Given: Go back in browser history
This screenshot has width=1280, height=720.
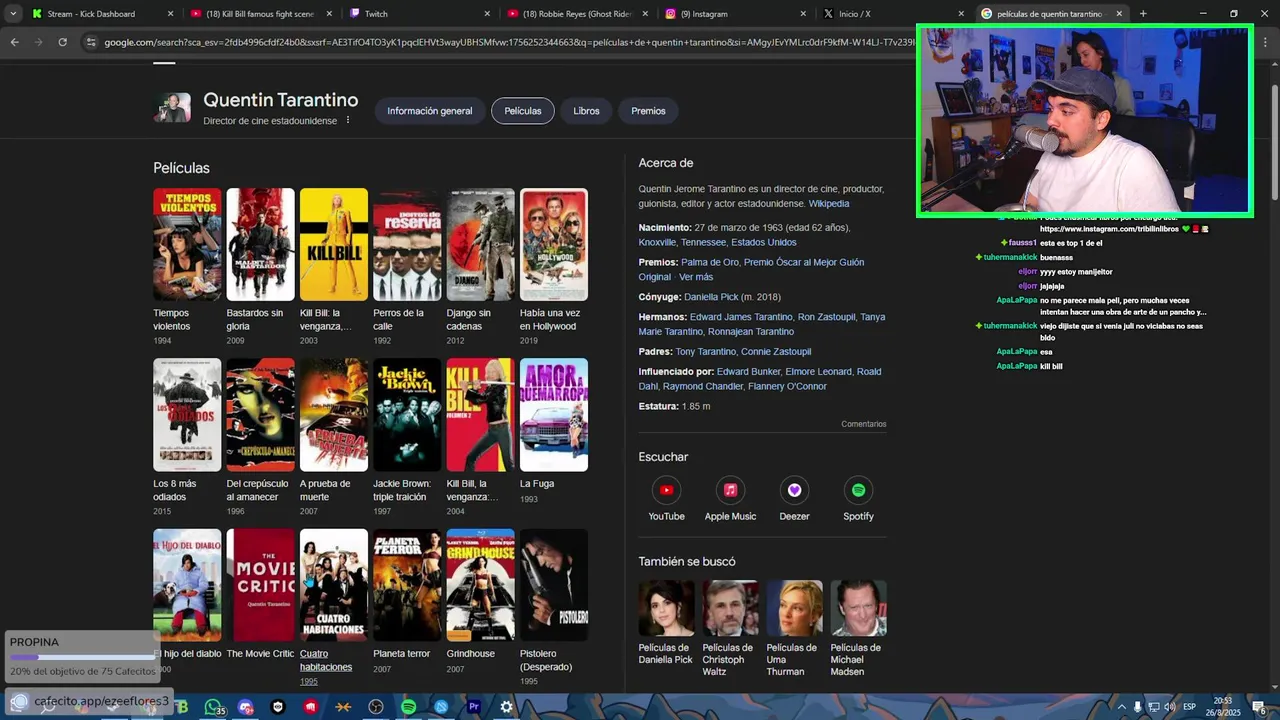Looking at the screenshot, I should [x=14, y=42].
